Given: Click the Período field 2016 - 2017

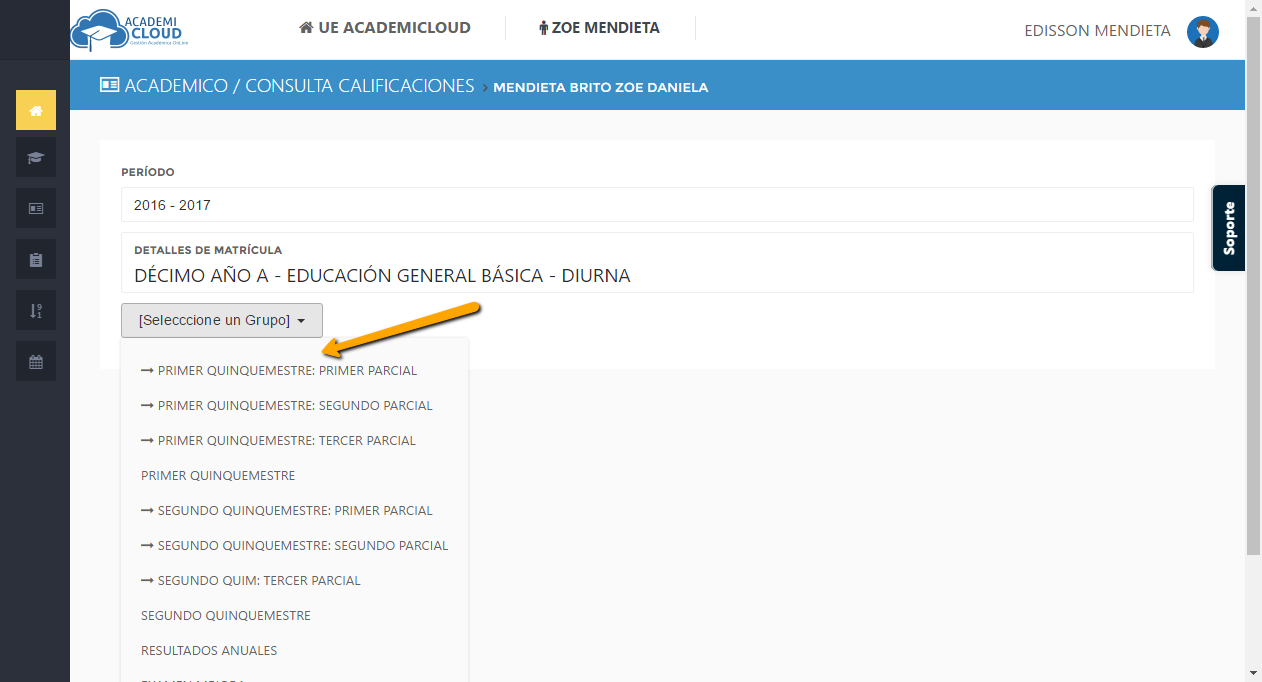Looking at the screenshot, I should [x=657, y=205].
